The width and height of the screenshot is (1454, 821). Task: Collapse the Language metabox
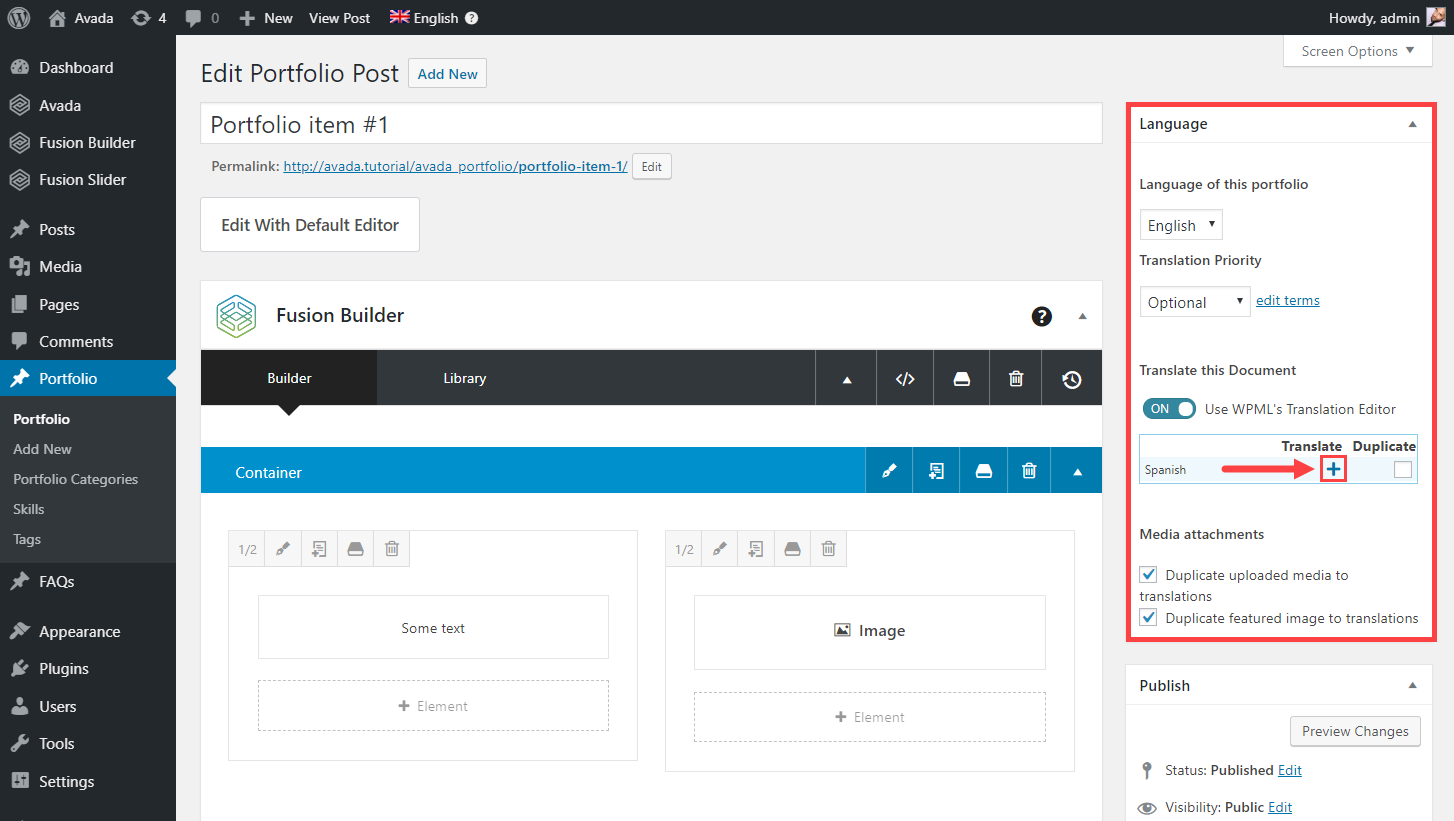[x=1412, y=124]
